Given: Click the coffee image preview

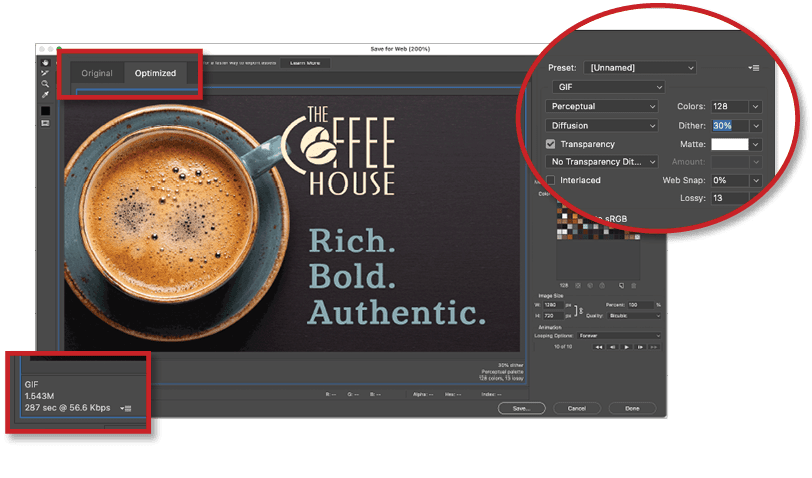Looking at the screenshot, I should tap(292, 223).
